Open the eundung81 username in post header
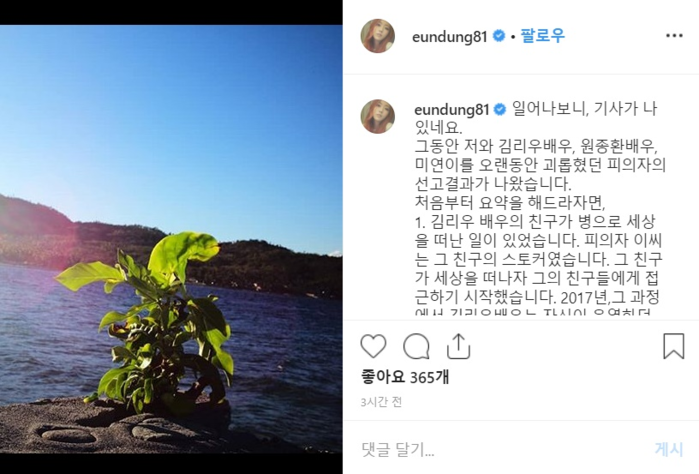 tap(449, 37)
